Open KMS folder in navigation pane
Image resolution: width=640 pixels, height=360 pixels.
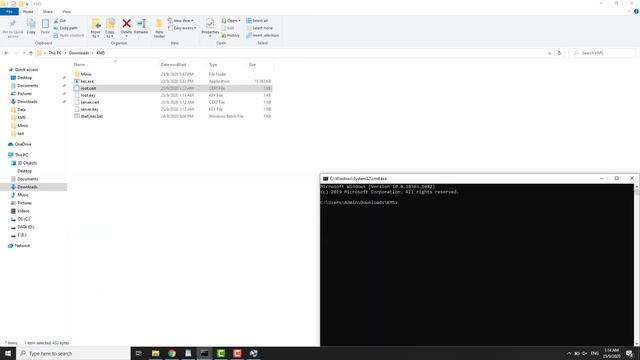[x=21, y=118]
